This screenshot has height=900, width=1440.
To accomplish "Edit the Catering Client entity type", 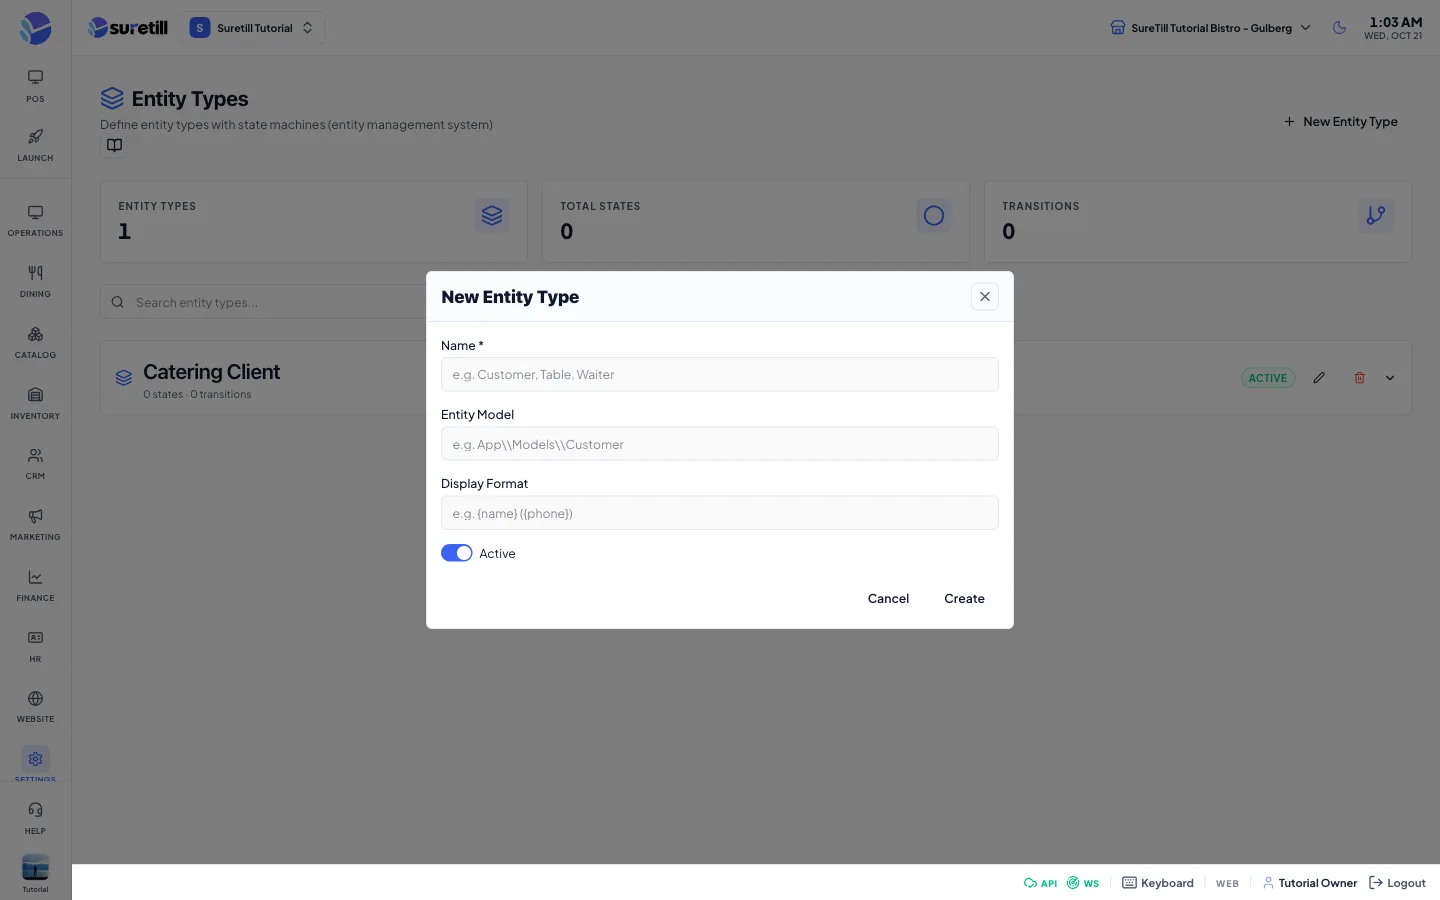I will [1319, 378].
